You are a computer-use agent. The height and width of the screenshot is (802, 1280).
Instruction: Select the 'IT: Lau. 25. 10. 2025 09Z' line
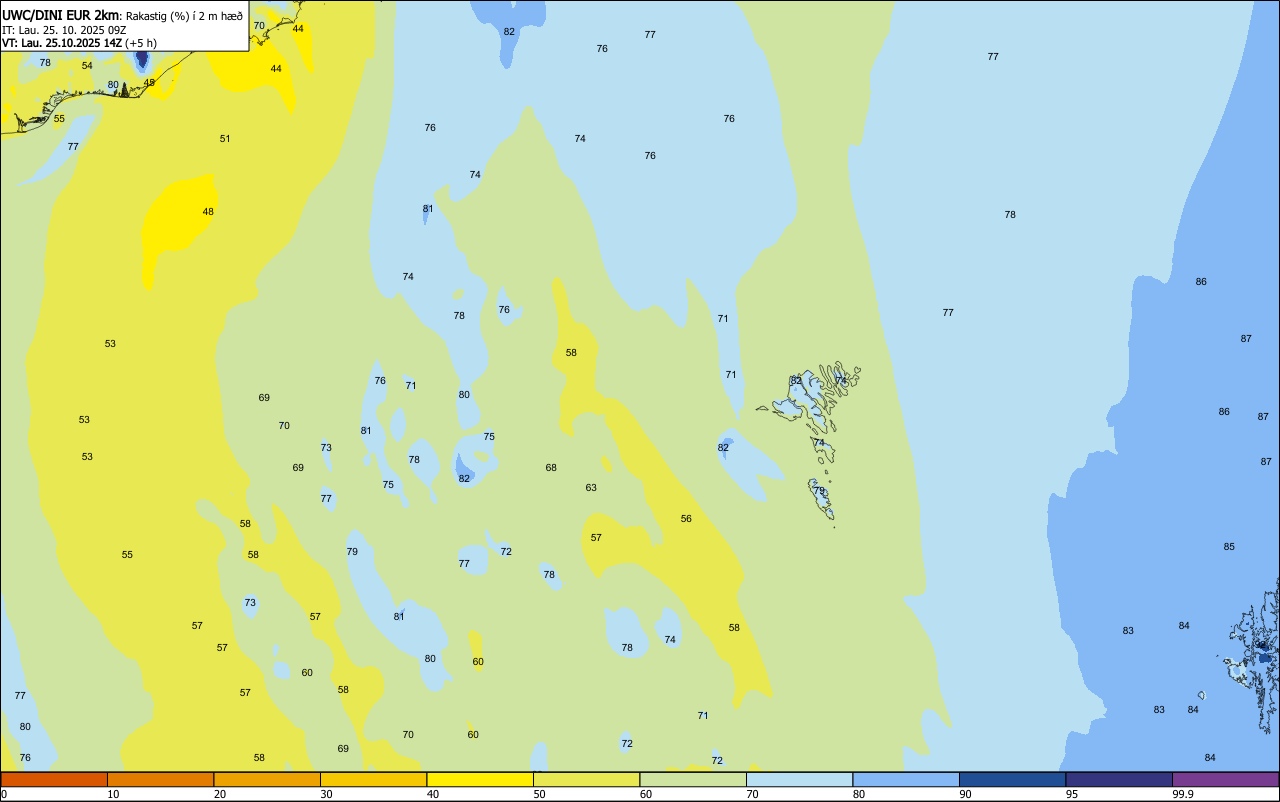[x=64, y=29]
